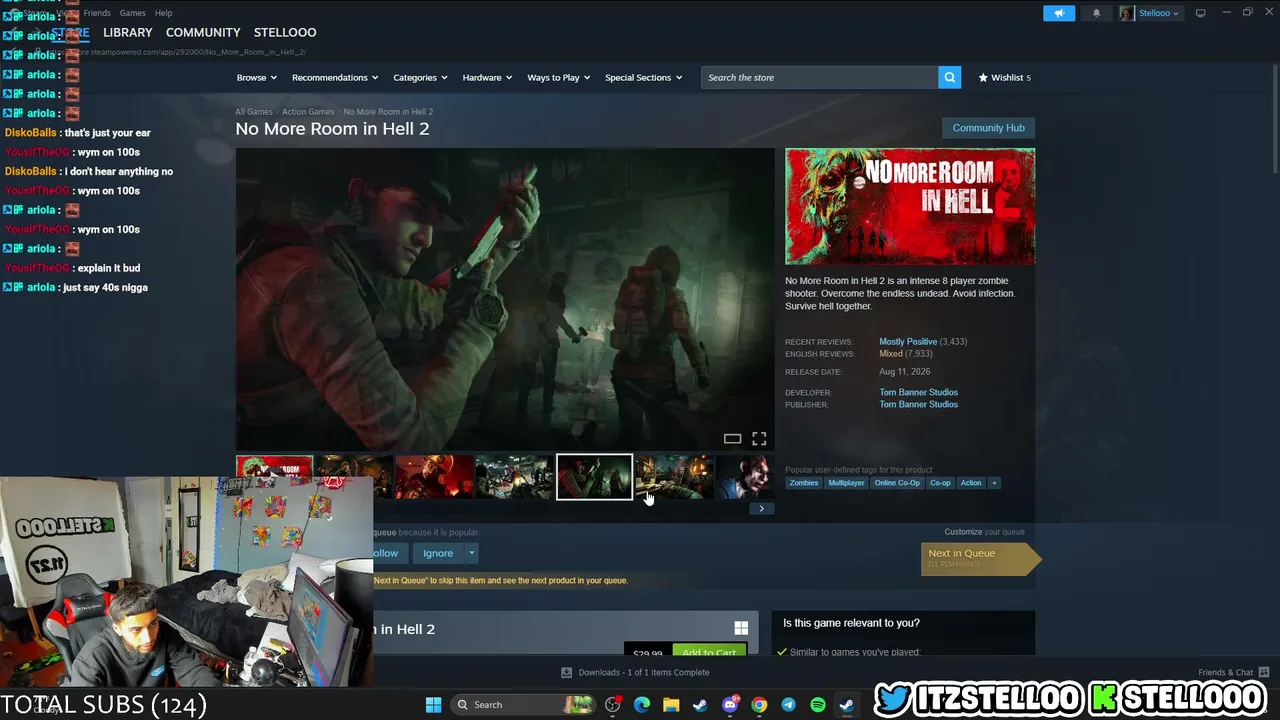Open the Special Sections dropdown
The height and width of the screenshot is (720, 1280).
point(643,77)
